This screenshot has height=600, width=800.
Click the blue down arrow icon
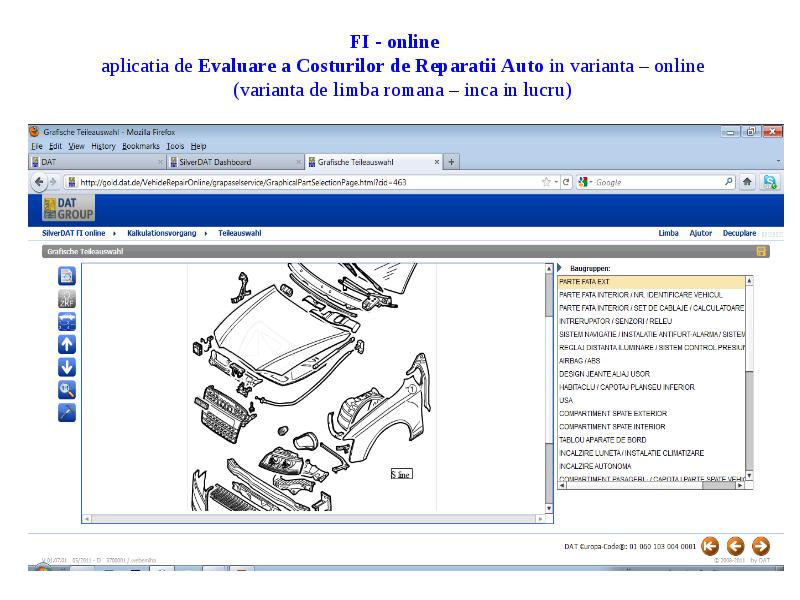point(67,367)
